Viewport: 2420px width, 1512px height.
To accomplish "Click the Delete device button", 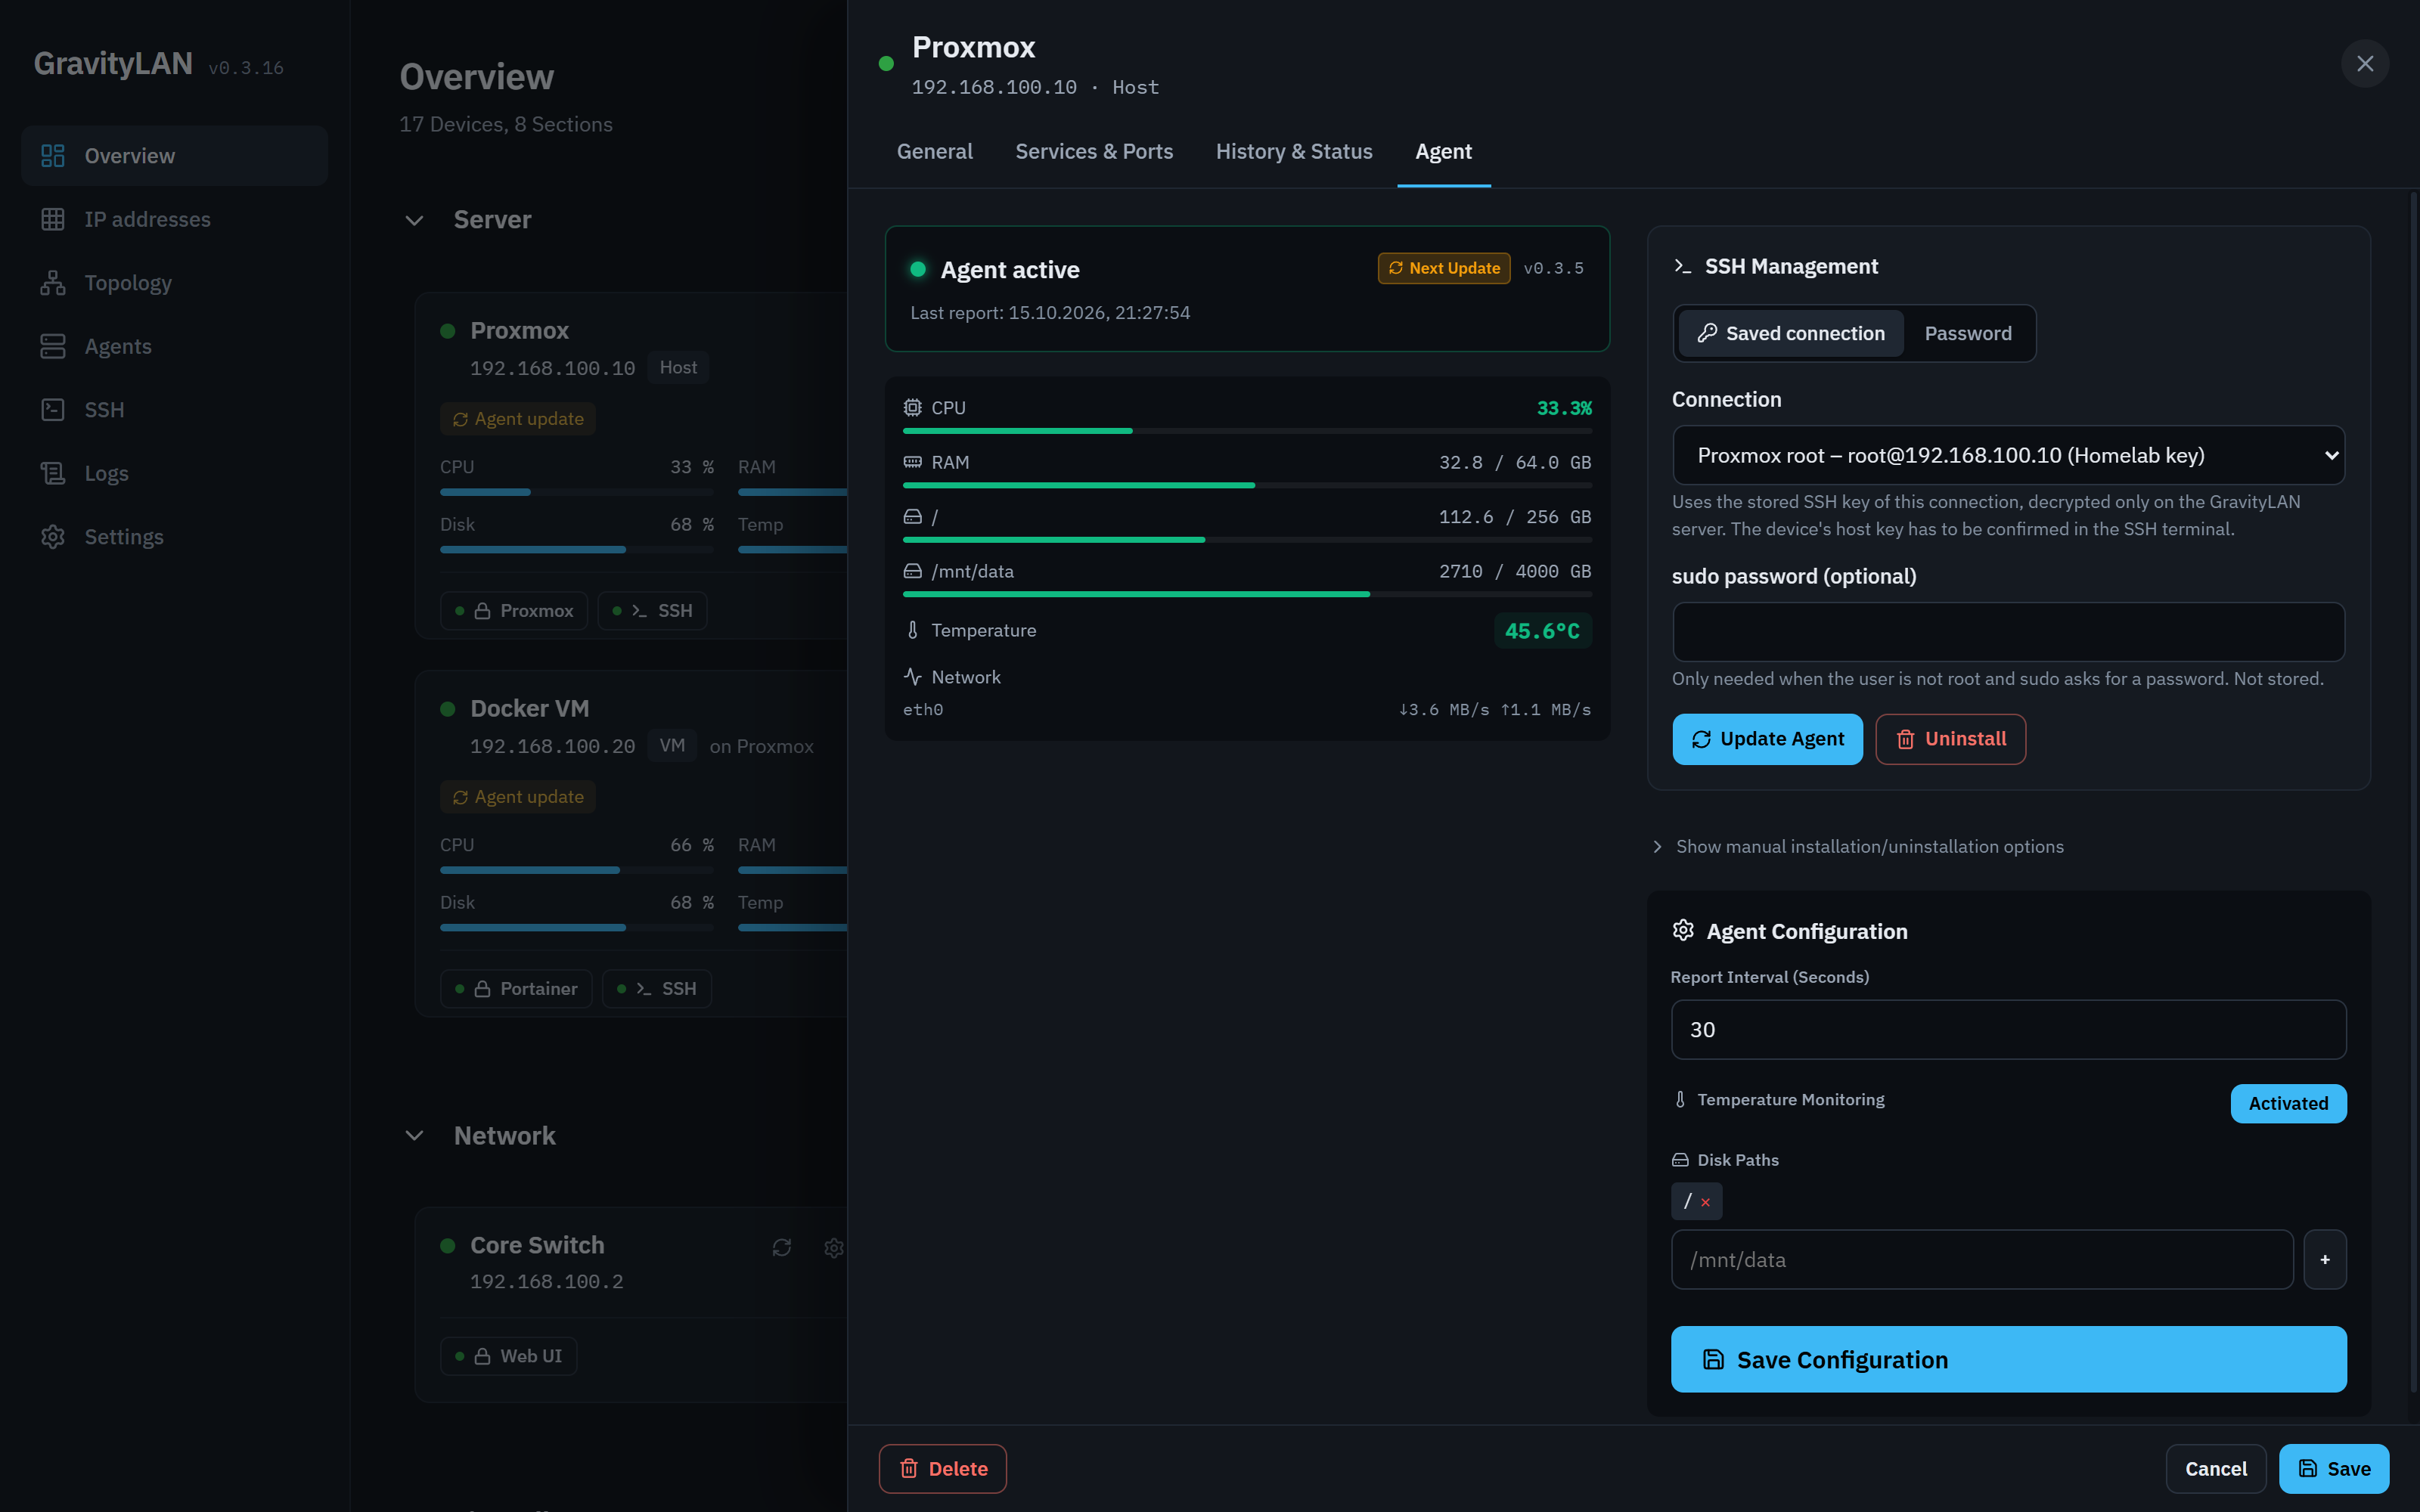I will 942,1469.
